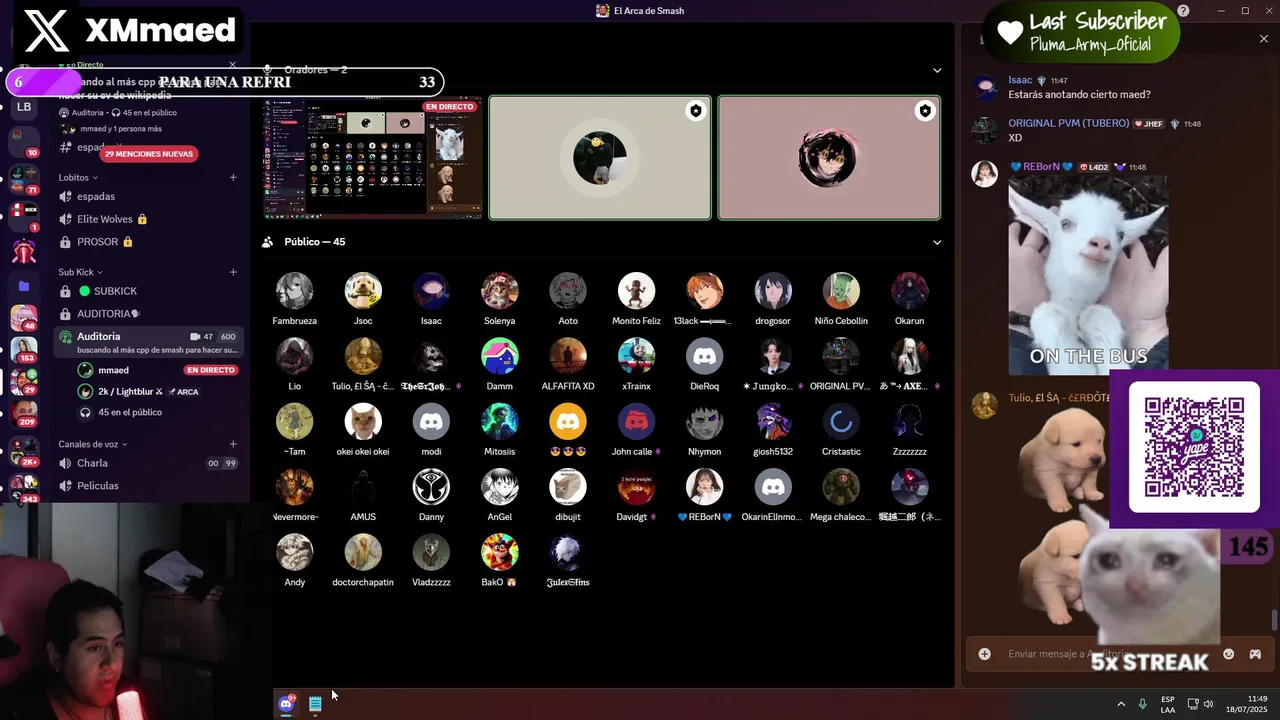Add a channel to Sub Kick category

(233, 272)
